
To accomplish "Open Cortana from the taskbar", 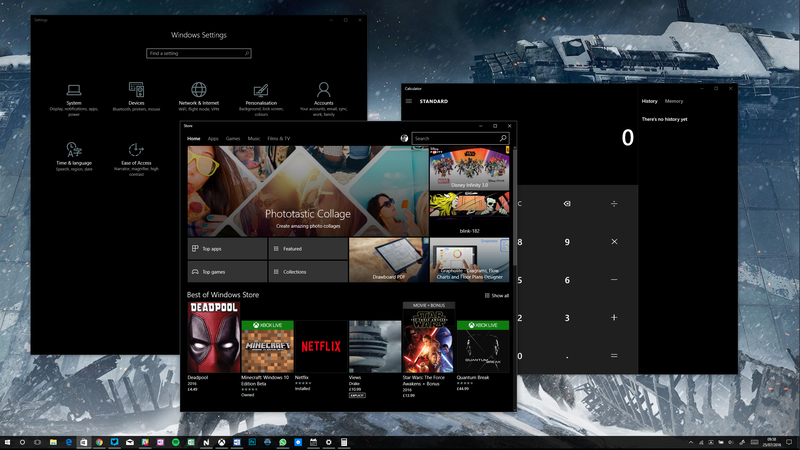I will point(22,442).
